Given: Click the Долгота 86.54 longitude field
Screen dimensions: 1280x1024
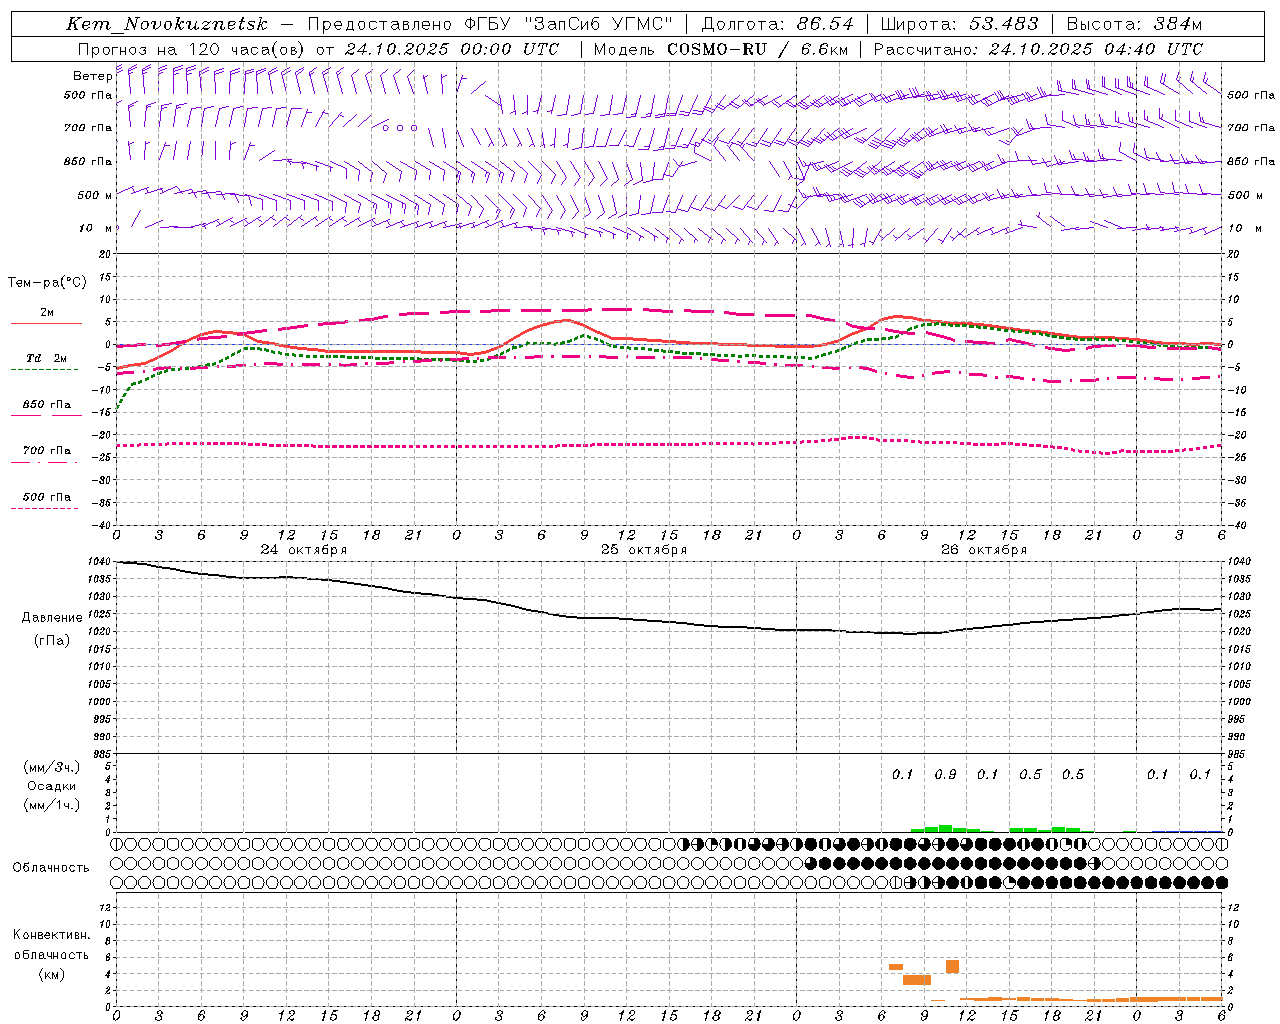Looking at the screenshot, I should click(778, 24).
